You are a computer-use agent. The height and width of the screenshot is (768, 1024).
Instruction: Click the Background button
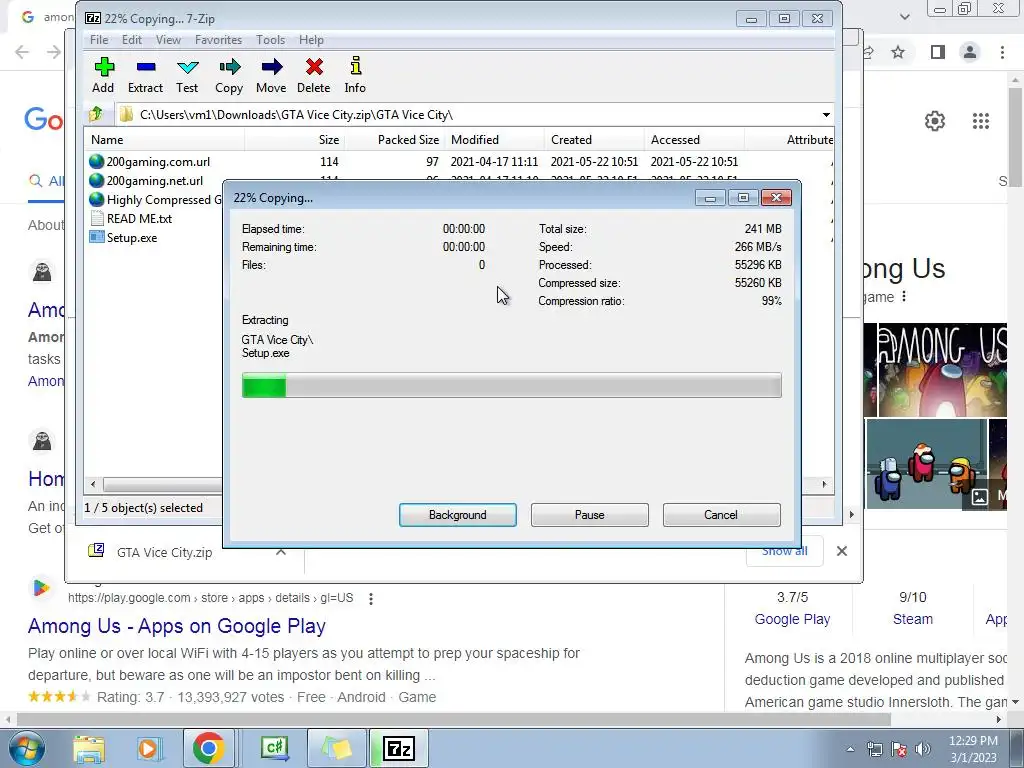click(458, 515)
